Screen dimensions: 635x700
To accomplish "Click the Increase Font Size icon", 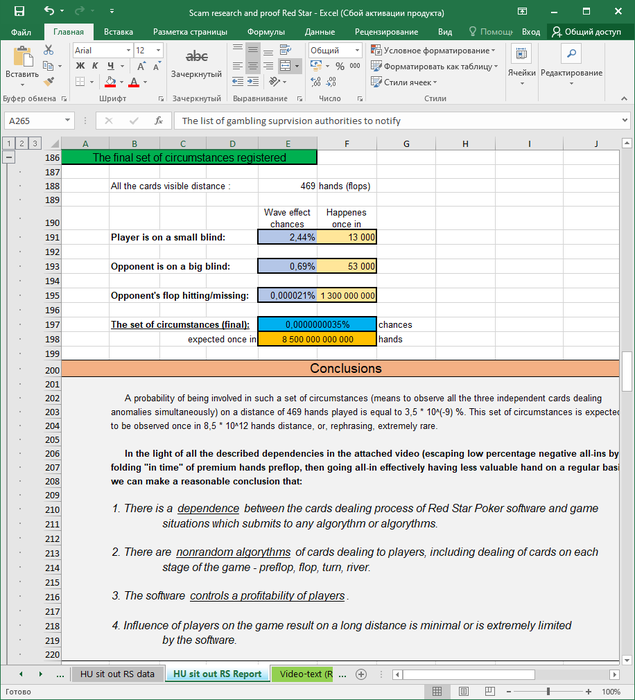I will point(141,66).
